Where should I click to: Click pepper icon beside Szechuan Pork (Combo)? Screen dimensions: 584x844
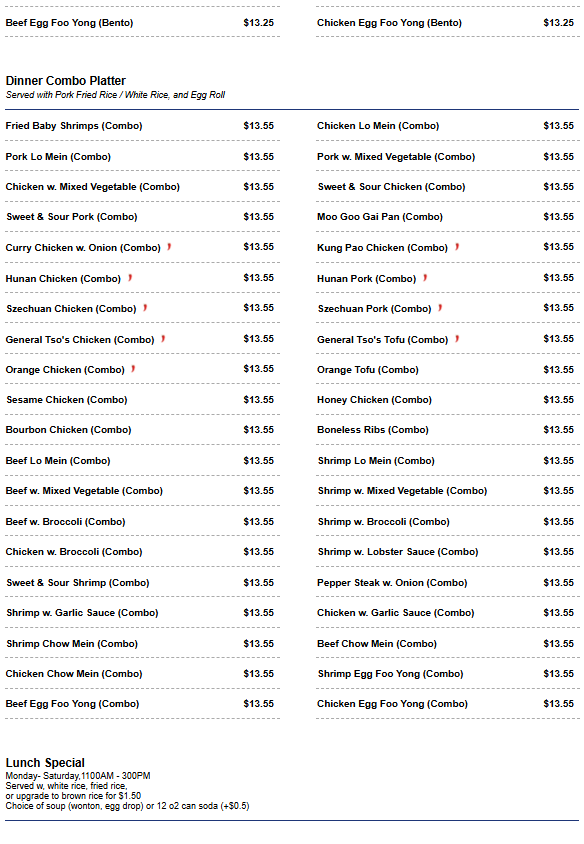pyautogui.click(x=440, y=308)
